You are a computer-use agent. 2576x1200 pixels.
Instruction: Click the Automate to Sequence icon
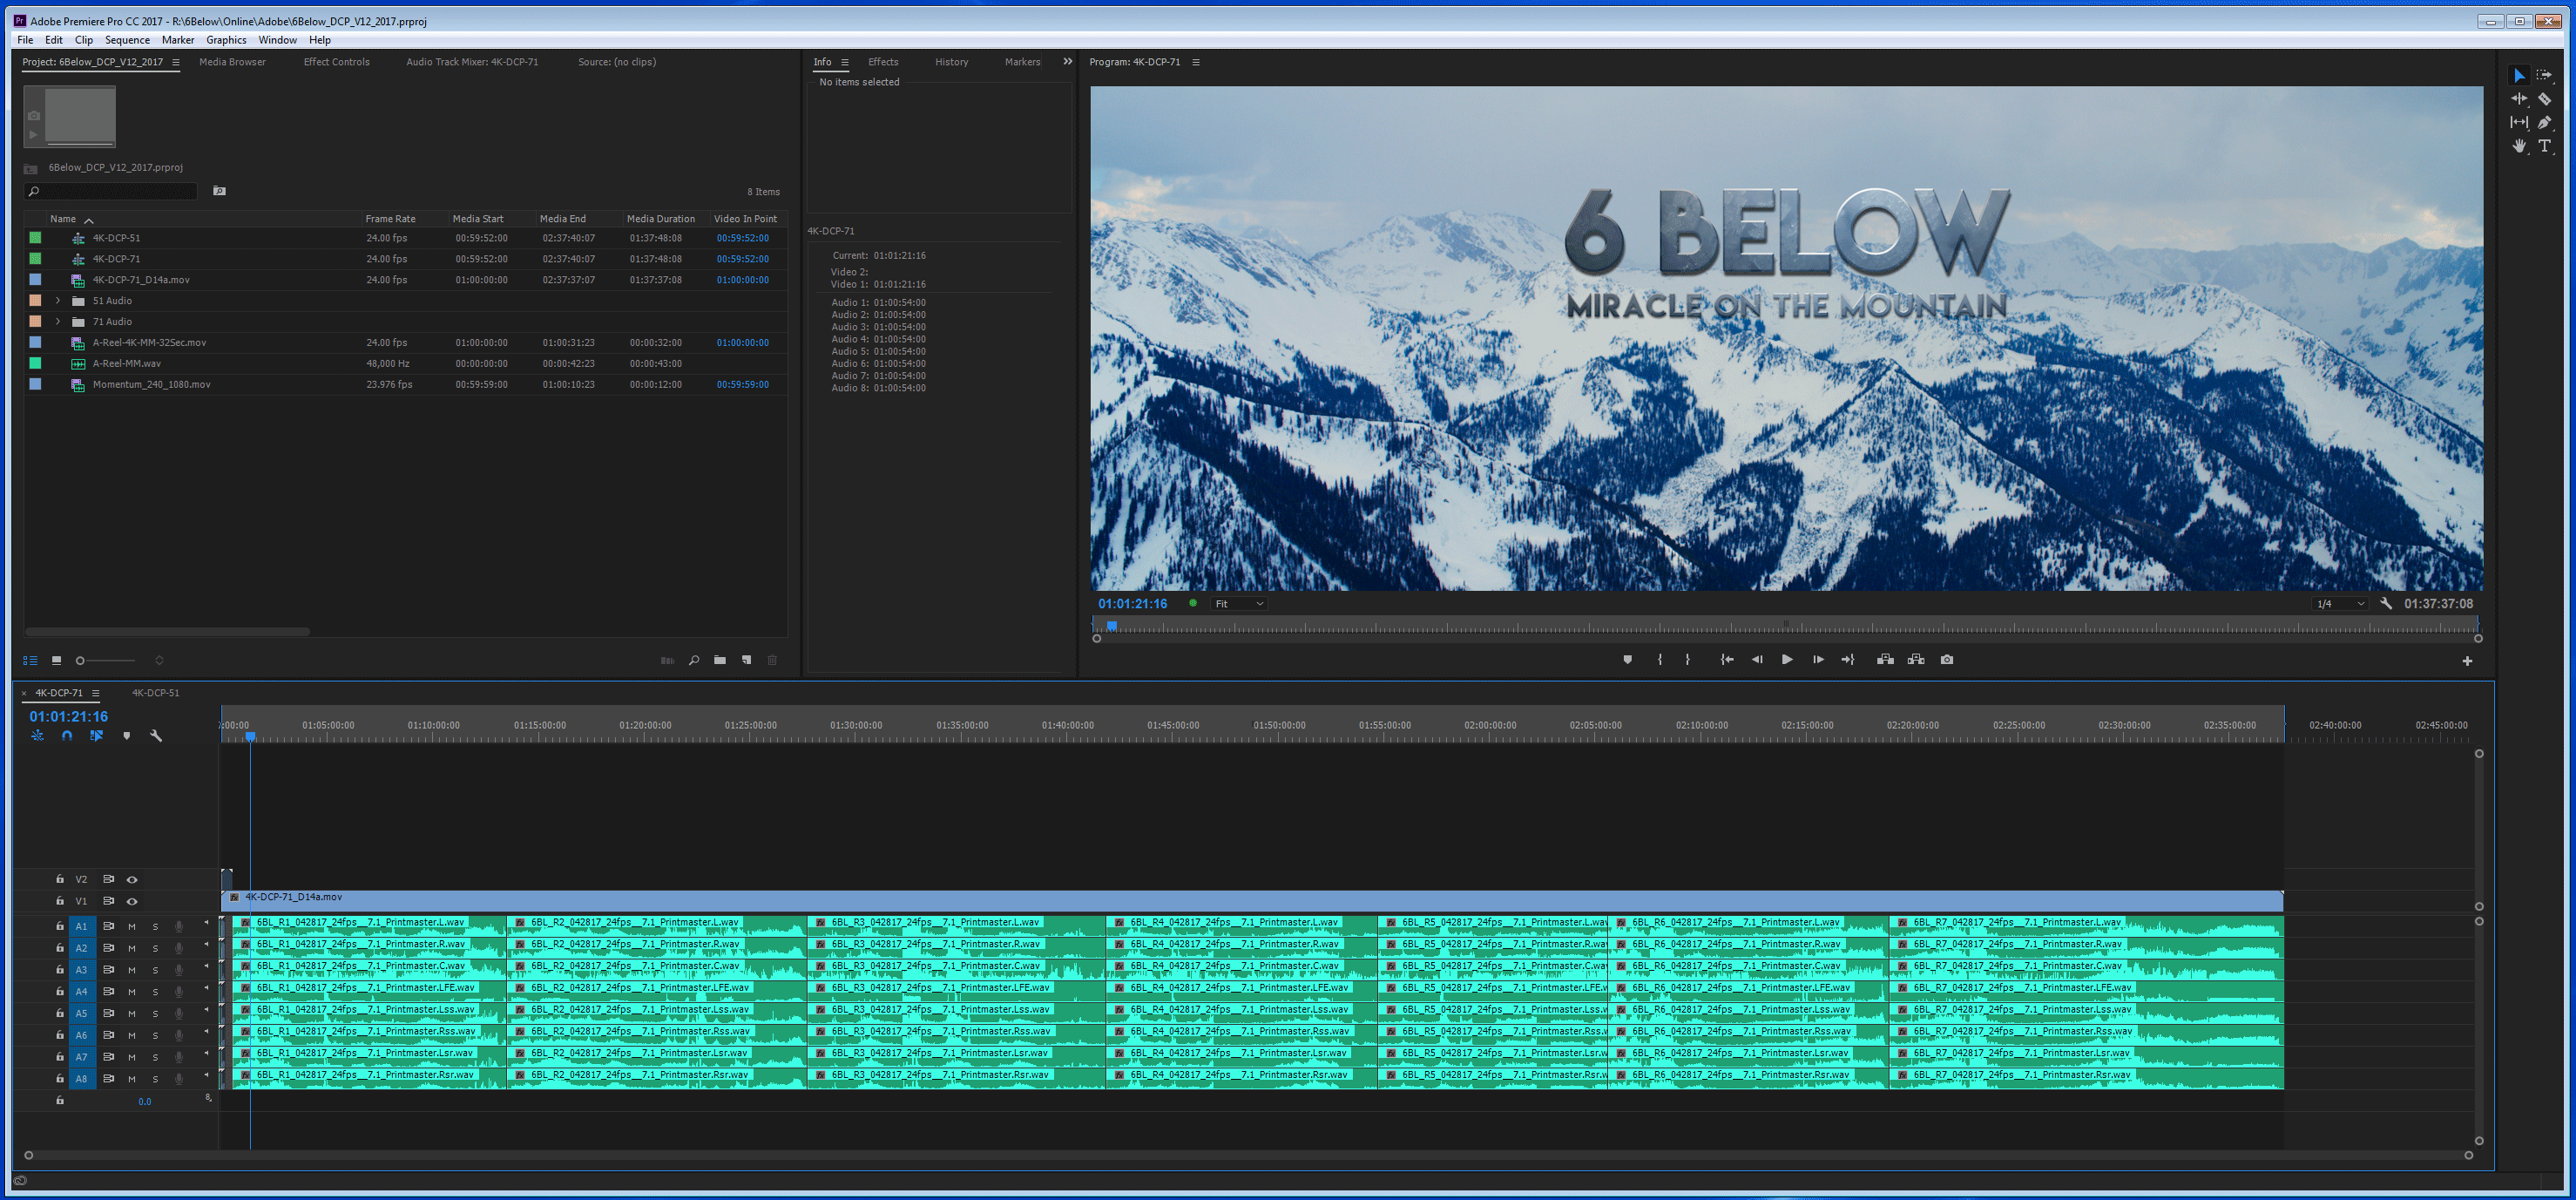click(667, 660)
